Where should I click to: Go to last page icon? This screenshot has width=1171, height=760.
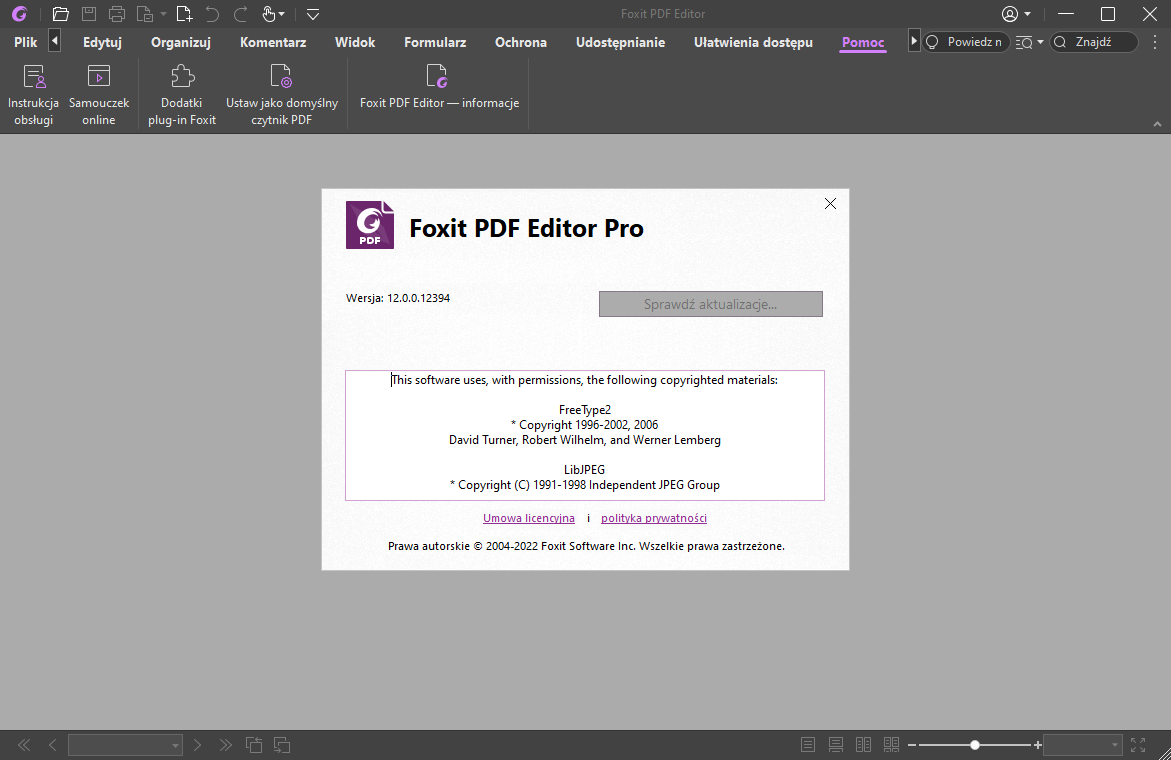226,744
